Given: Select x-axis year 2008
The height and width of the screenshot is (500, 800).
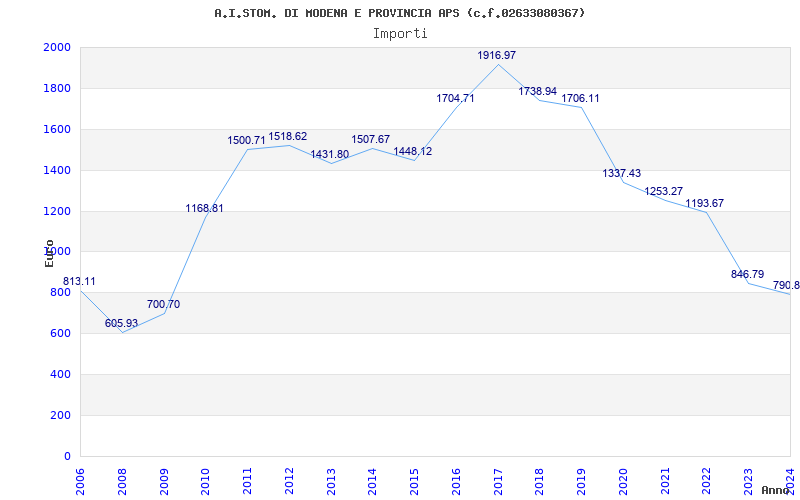Looking at the screenshot, I should (122, 482).
